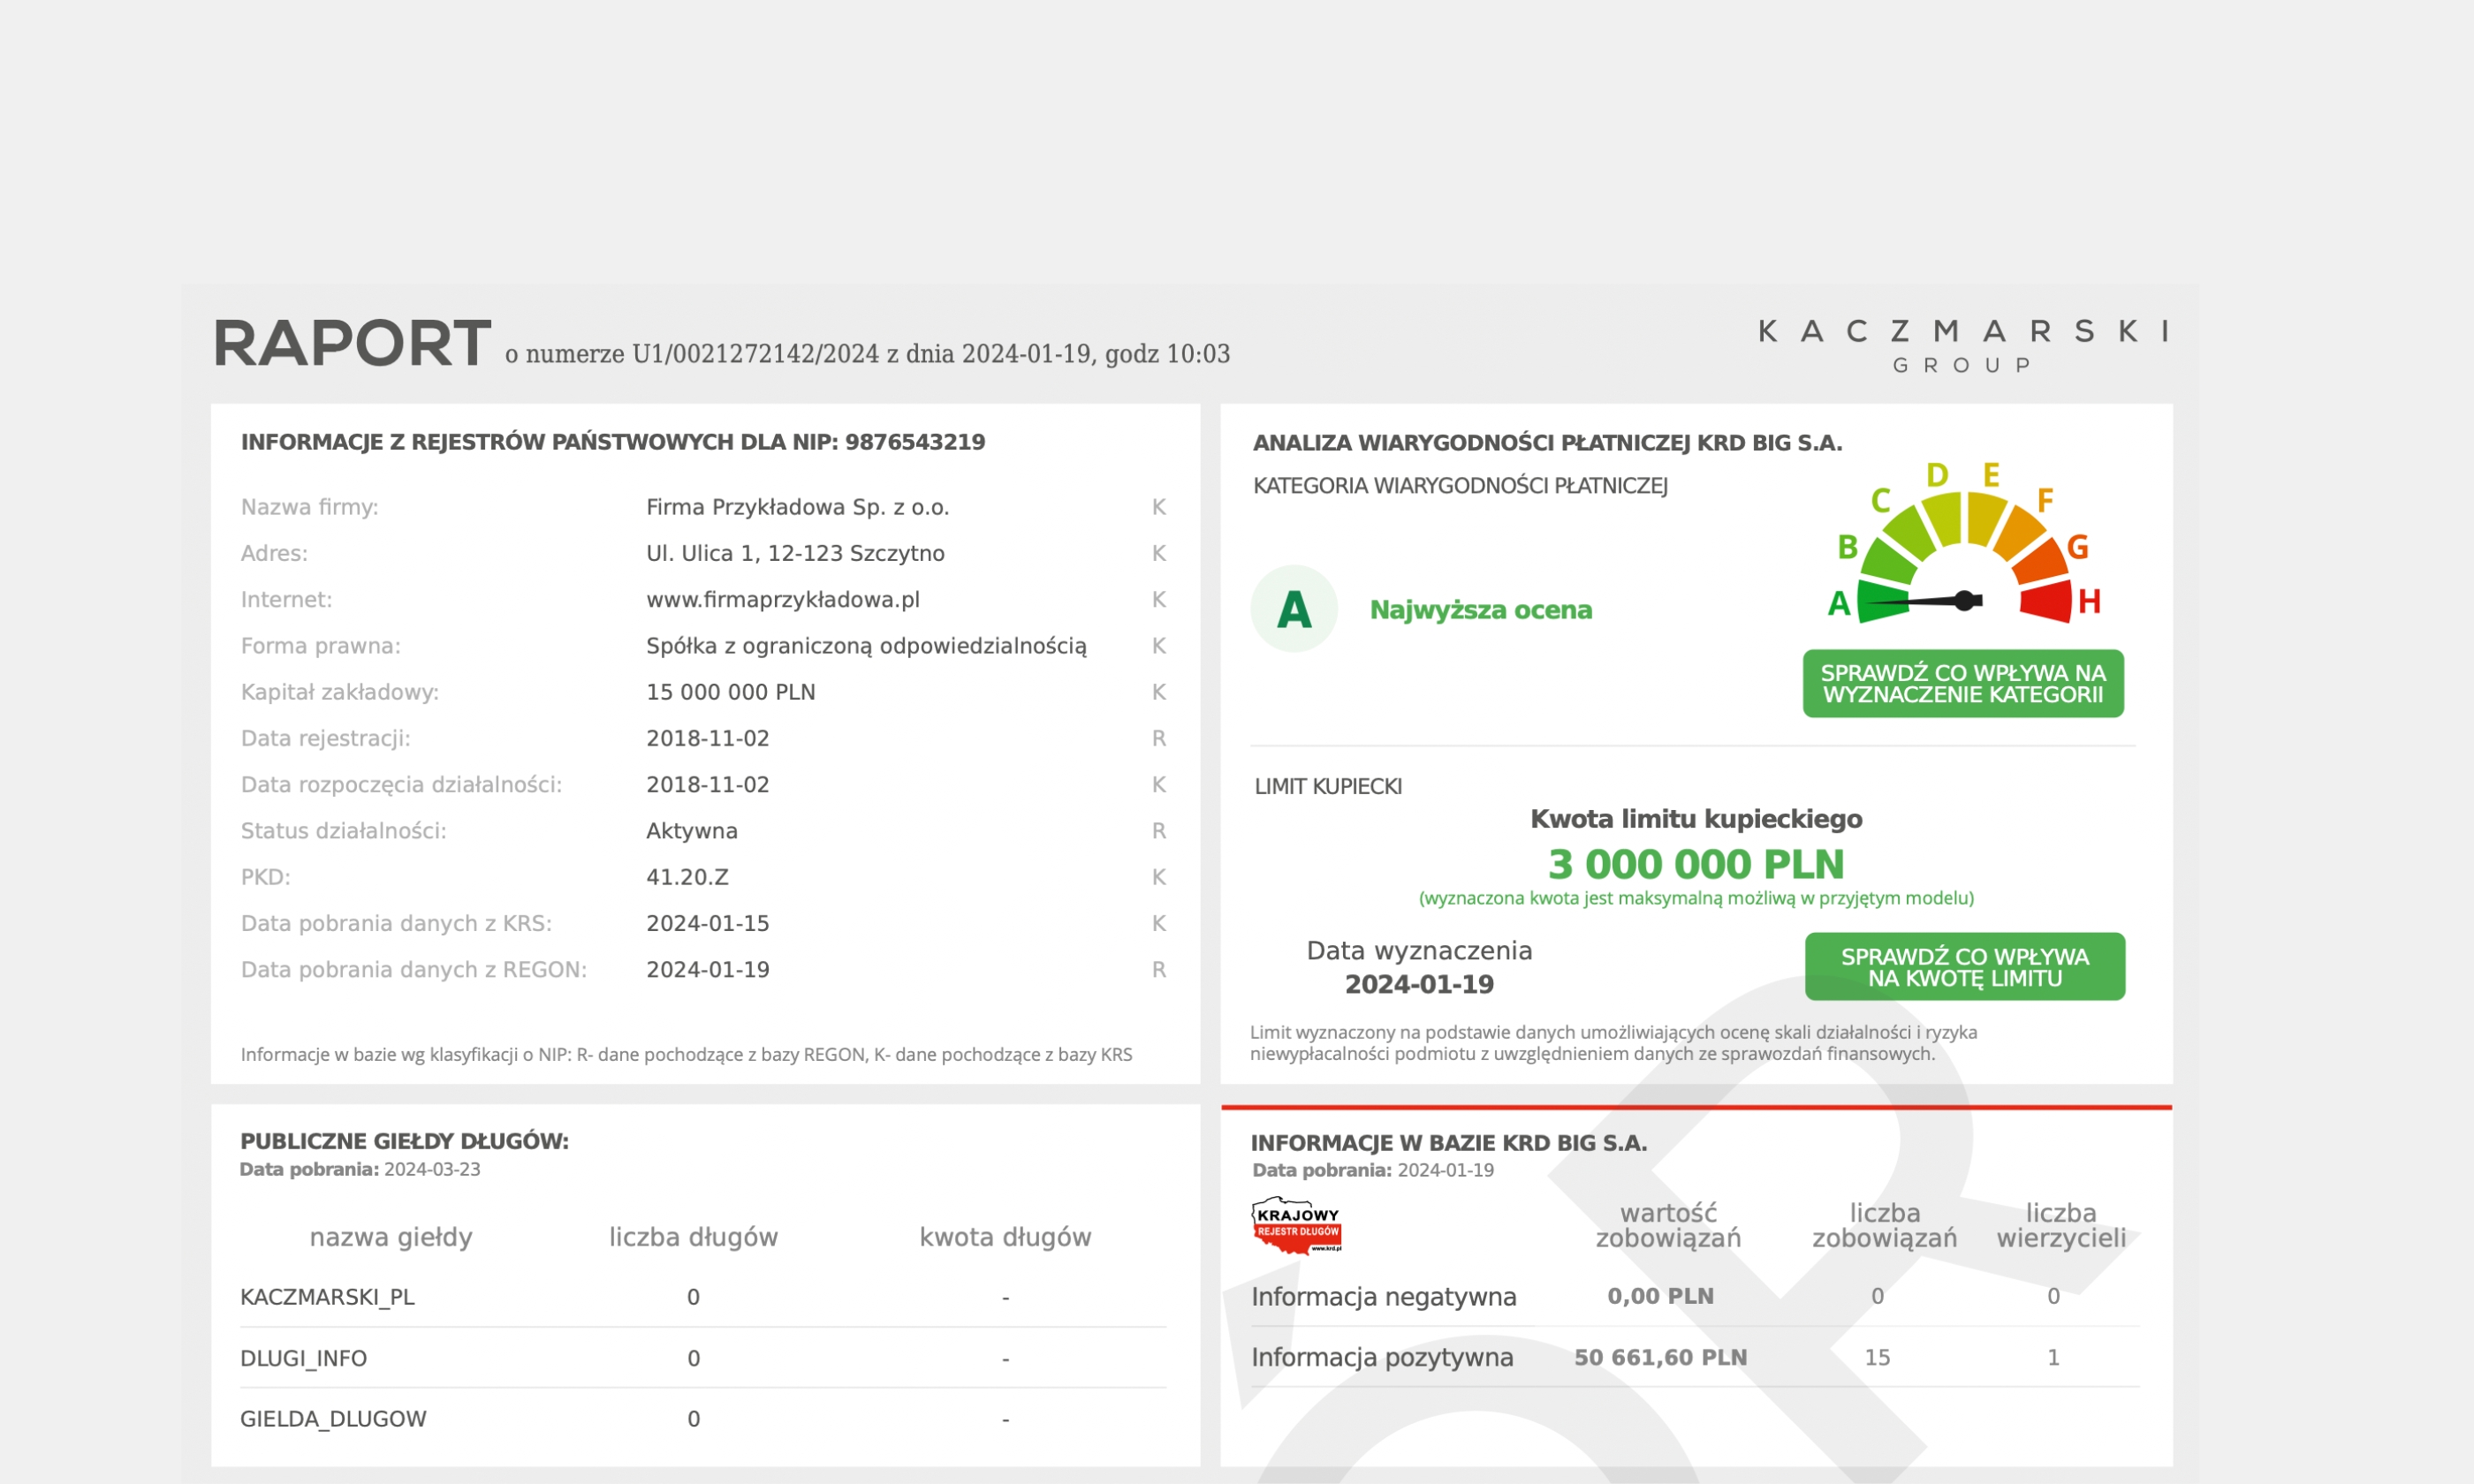Click the debt count 0 in DLUGI_INFO row
The height and width of the screenshot is (1484, 2474).
694,1359
